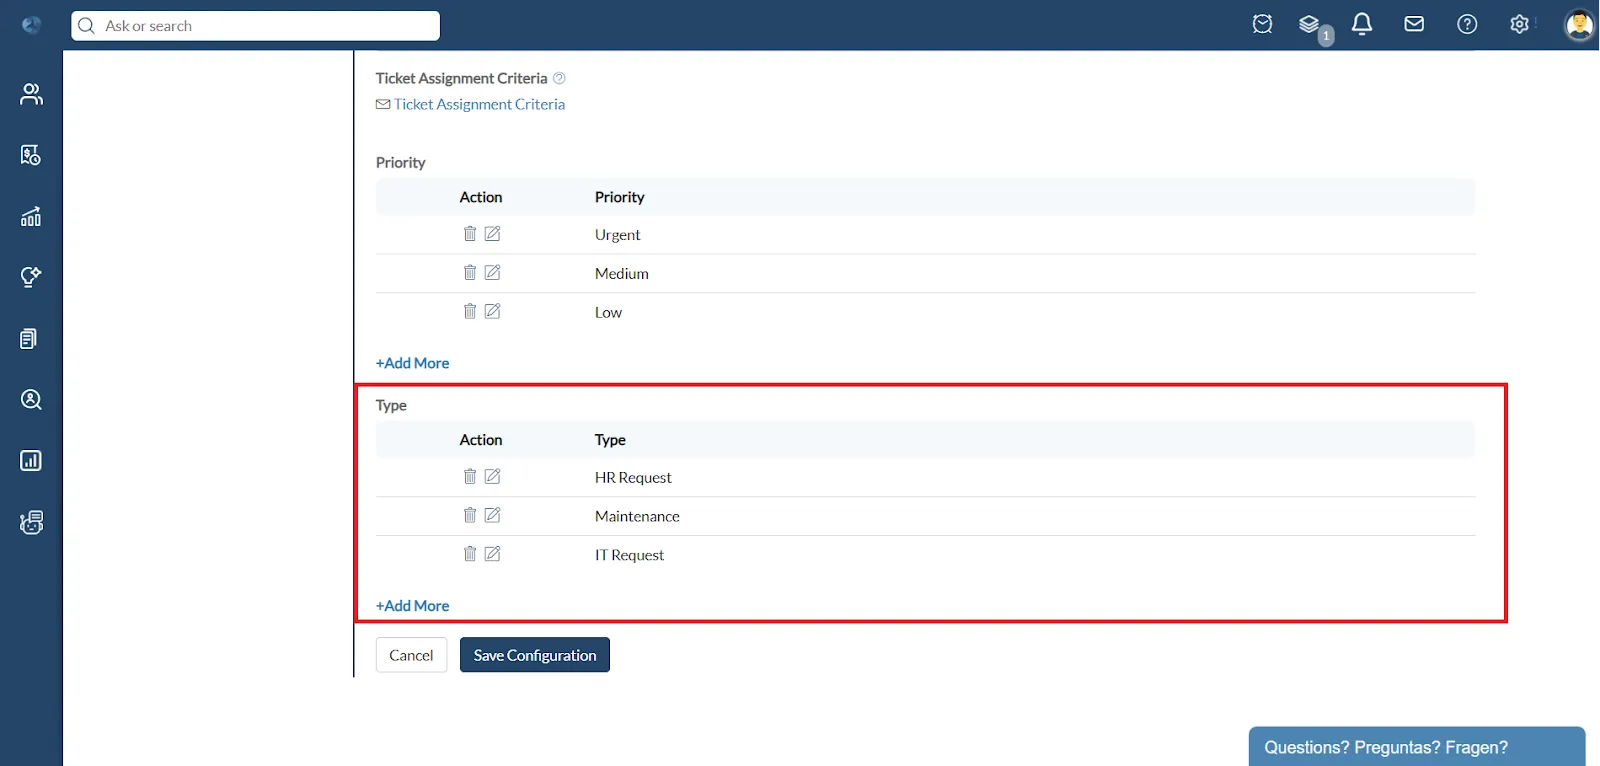This screenshot has width=1600, height=766.
Task: Delete the Urgent priority row
Action: point(469,233)
